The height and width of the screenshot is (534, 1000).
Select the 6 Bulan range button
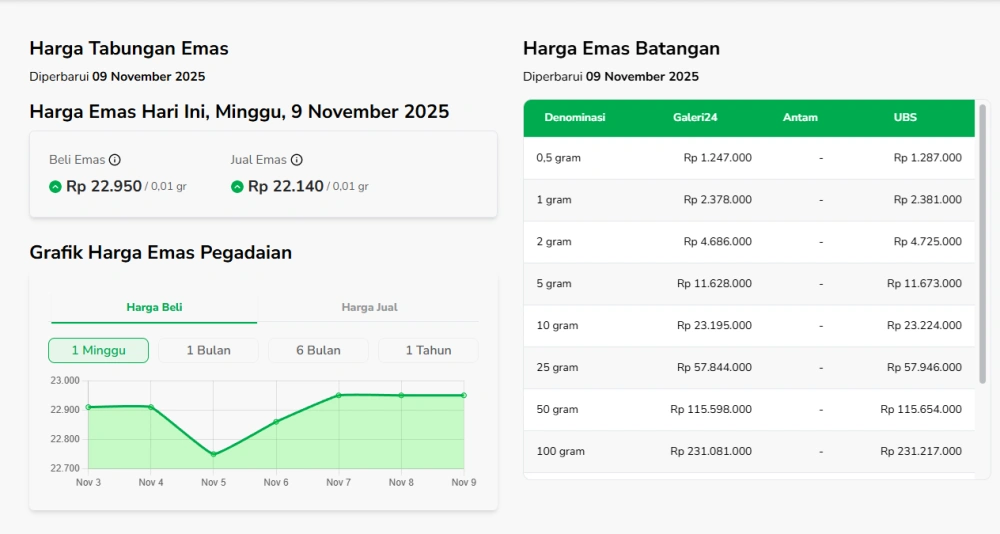(x=318, y=350)
